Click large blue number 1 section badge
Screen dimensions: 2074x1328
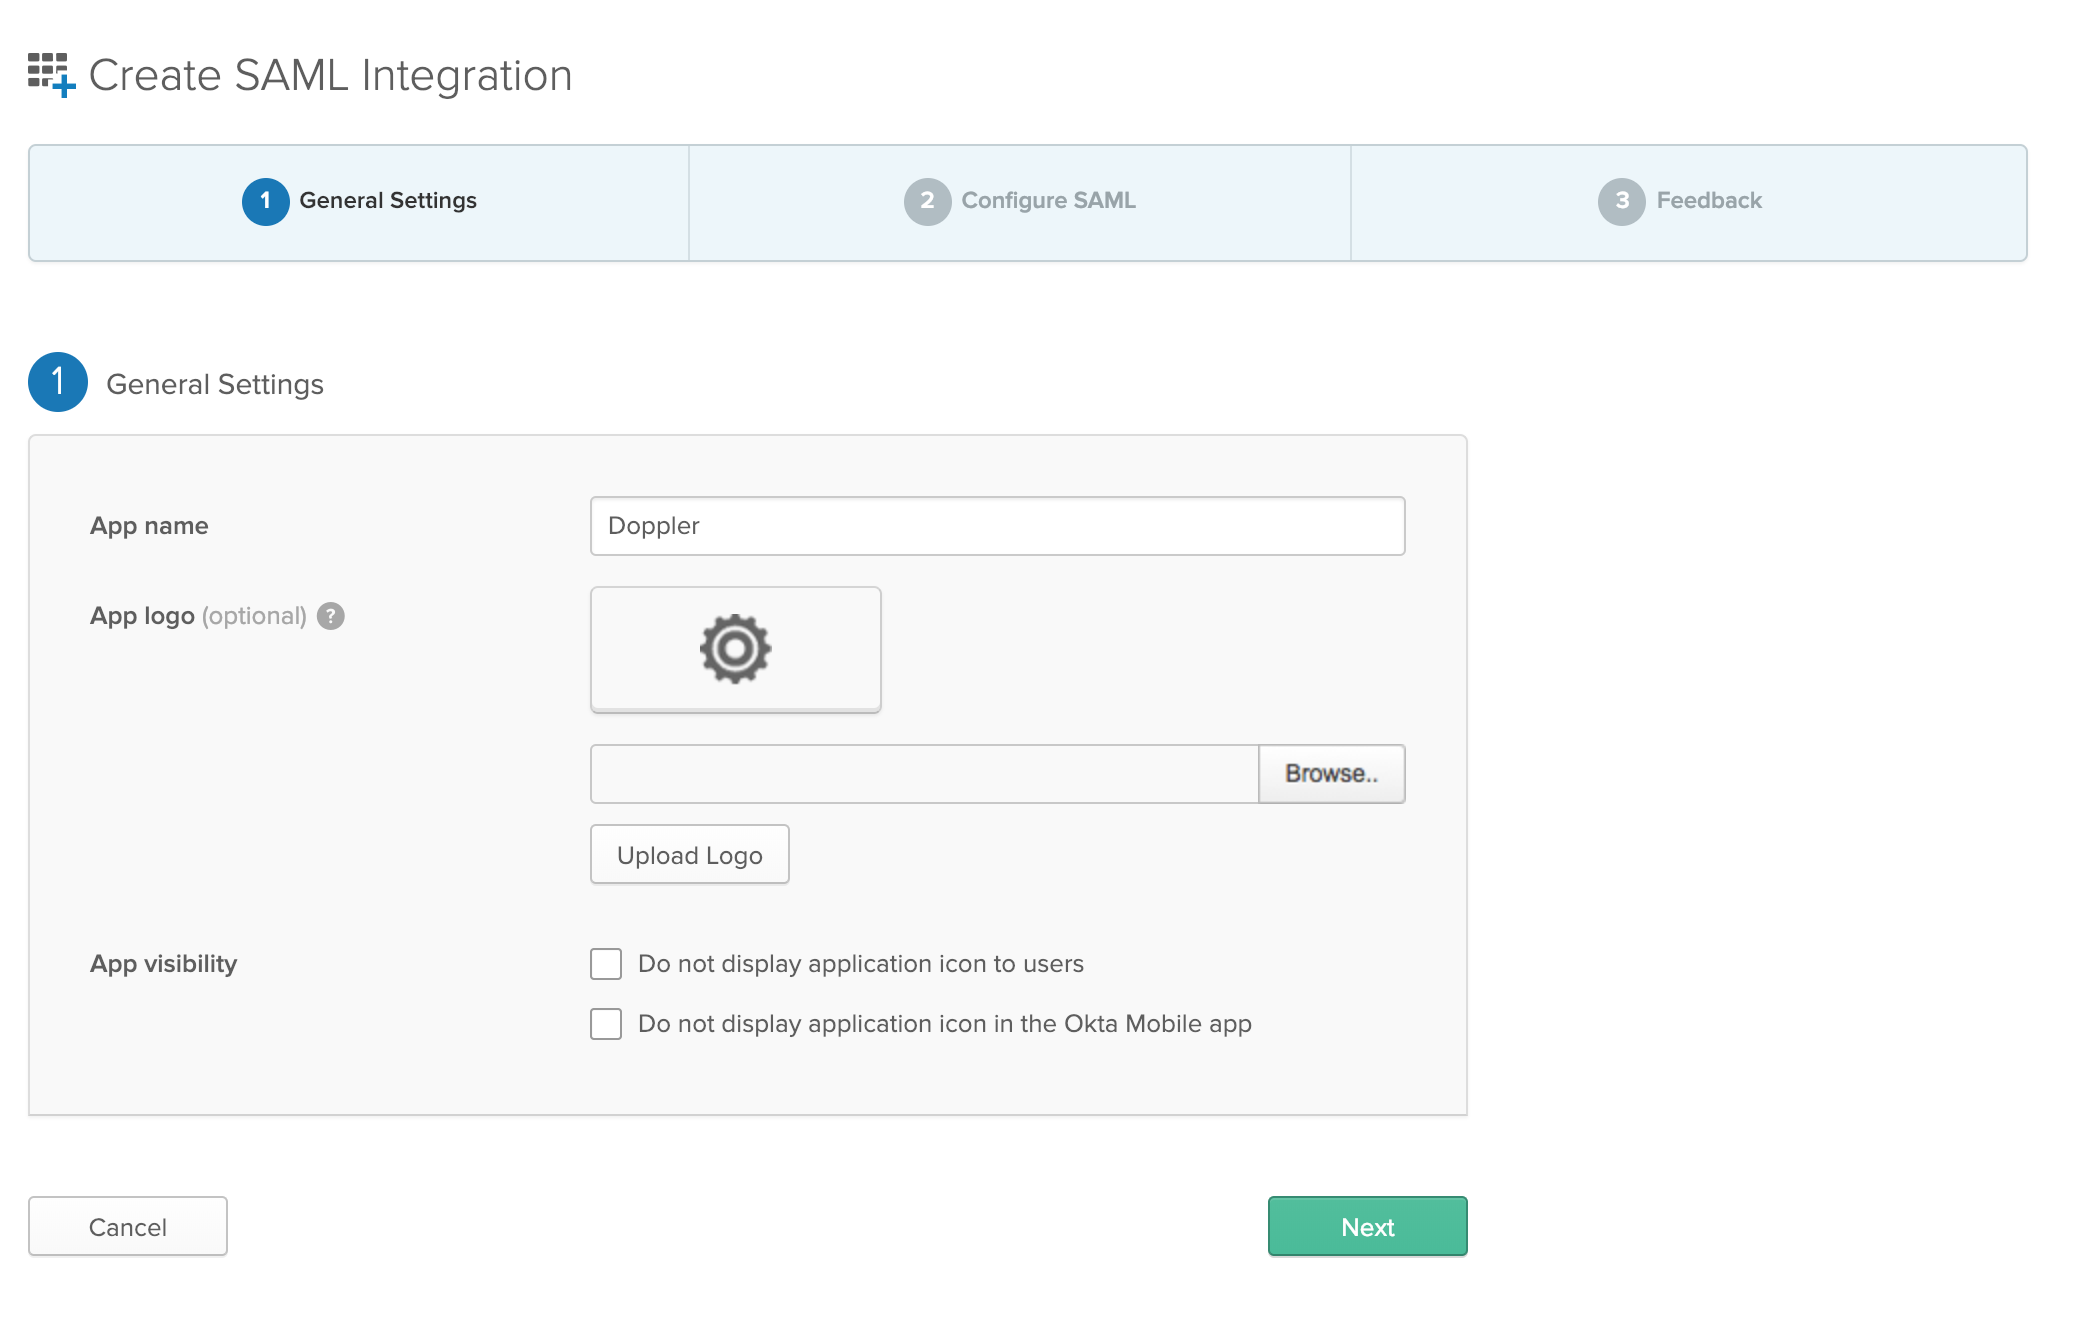58,382
